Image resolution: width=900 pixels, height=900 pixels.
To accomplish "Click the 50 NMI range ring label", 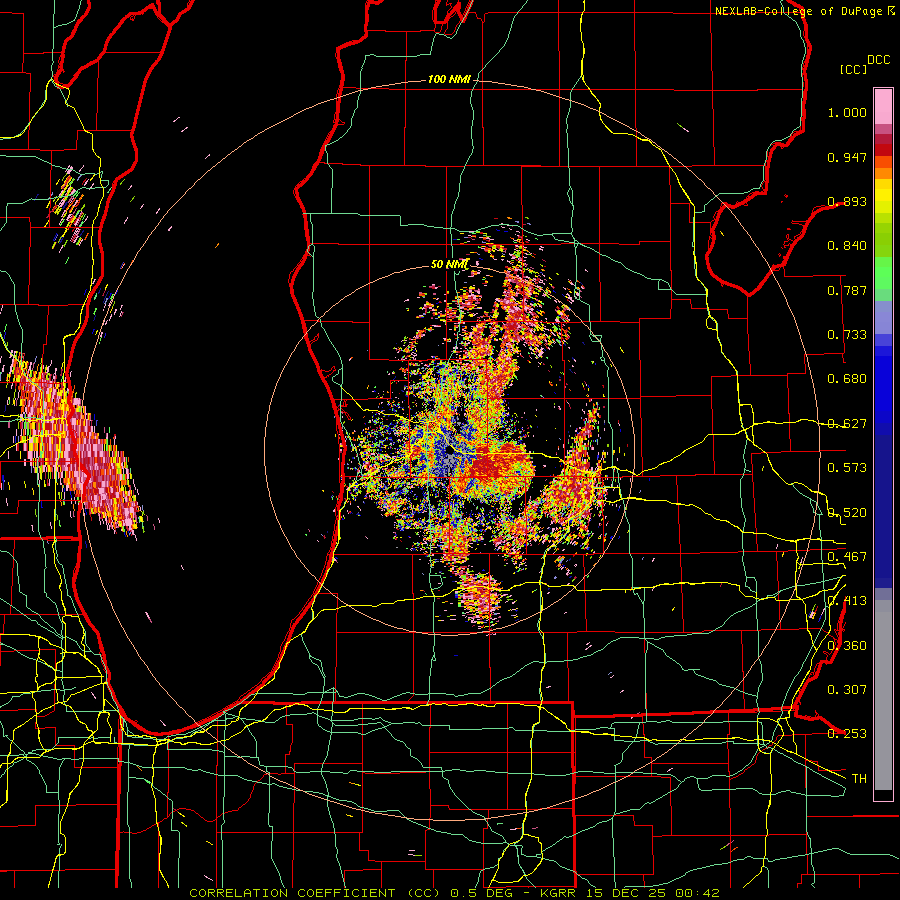I will [450, 264].
